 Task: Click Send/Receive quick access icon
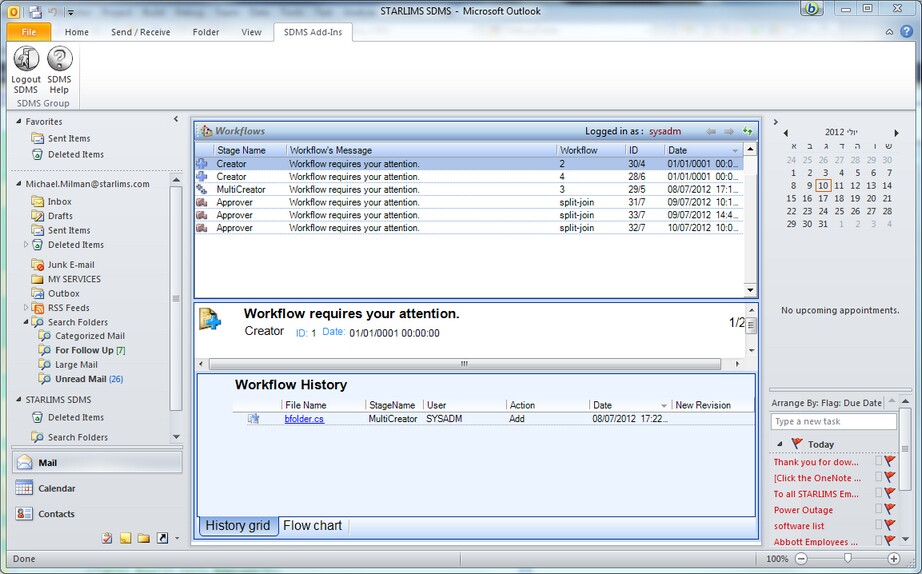[35, 11]
